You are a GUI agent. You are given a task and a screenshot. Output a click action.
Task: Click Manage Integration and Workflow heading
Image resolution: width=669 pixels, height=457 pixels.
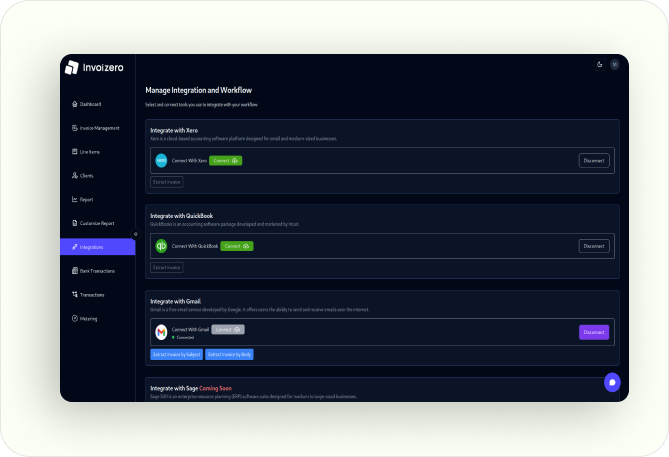tap(198, 90)
